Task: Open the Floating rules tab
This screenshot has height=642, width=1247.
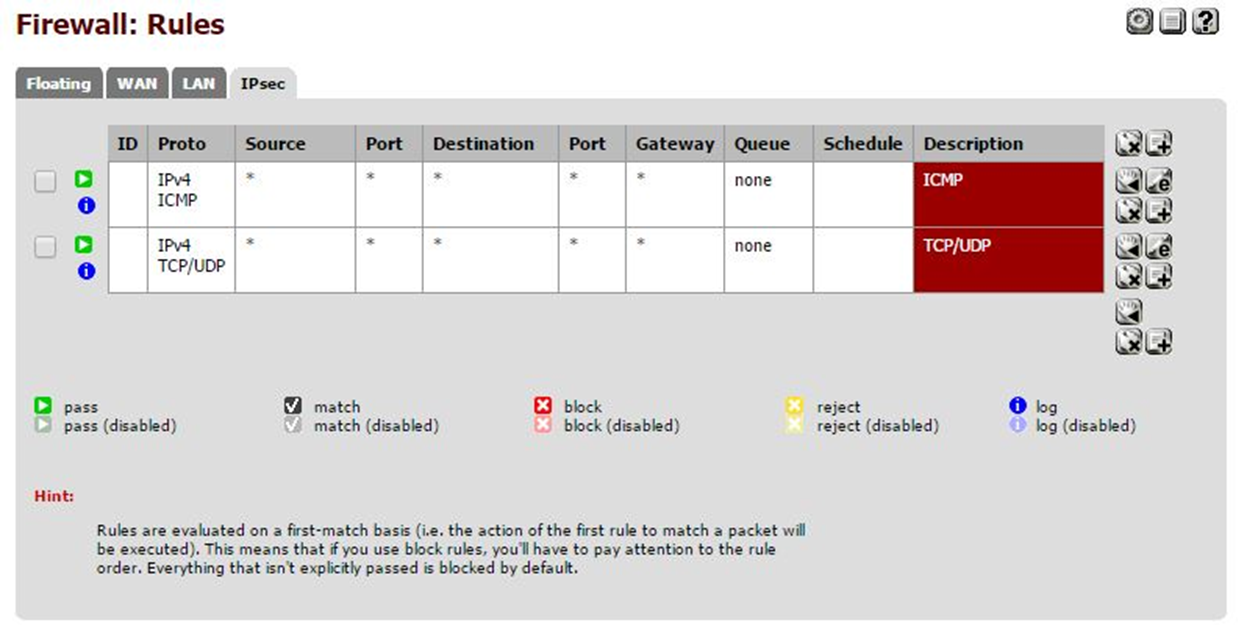Action: (x=58, y=84)
